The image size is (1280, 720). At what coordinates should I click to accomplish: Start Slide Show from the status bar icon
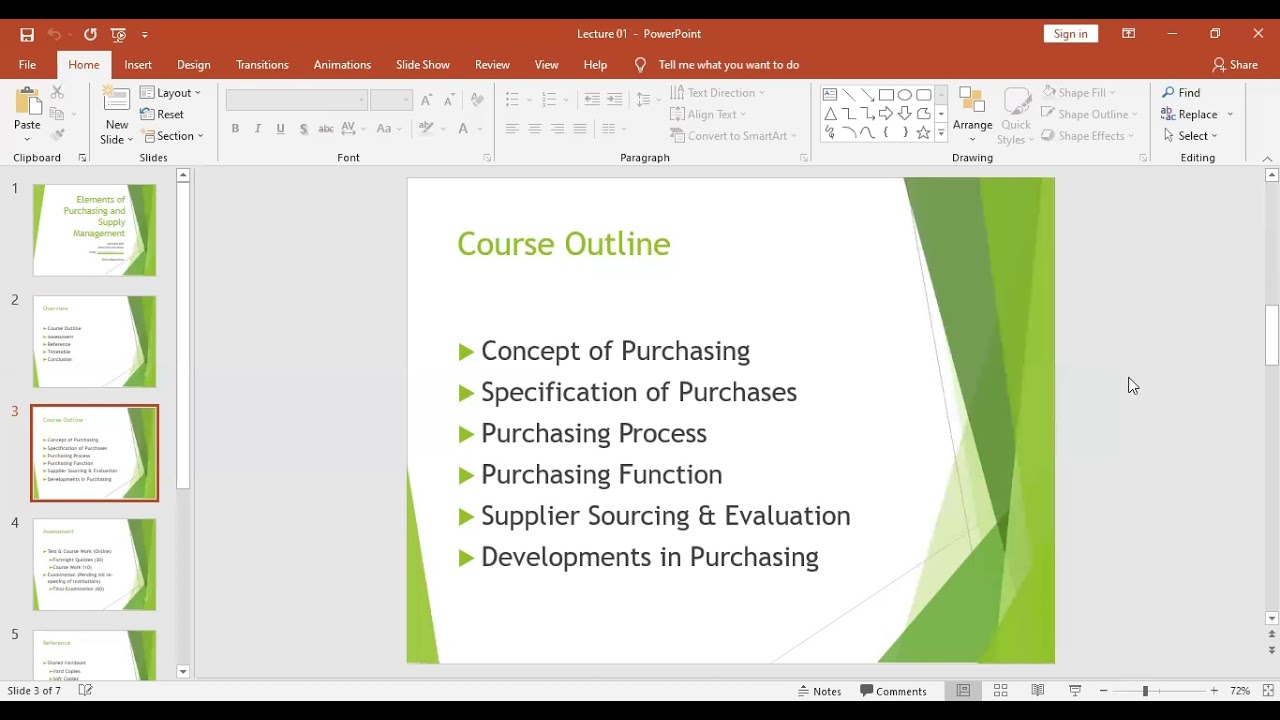click(1075, 691)
